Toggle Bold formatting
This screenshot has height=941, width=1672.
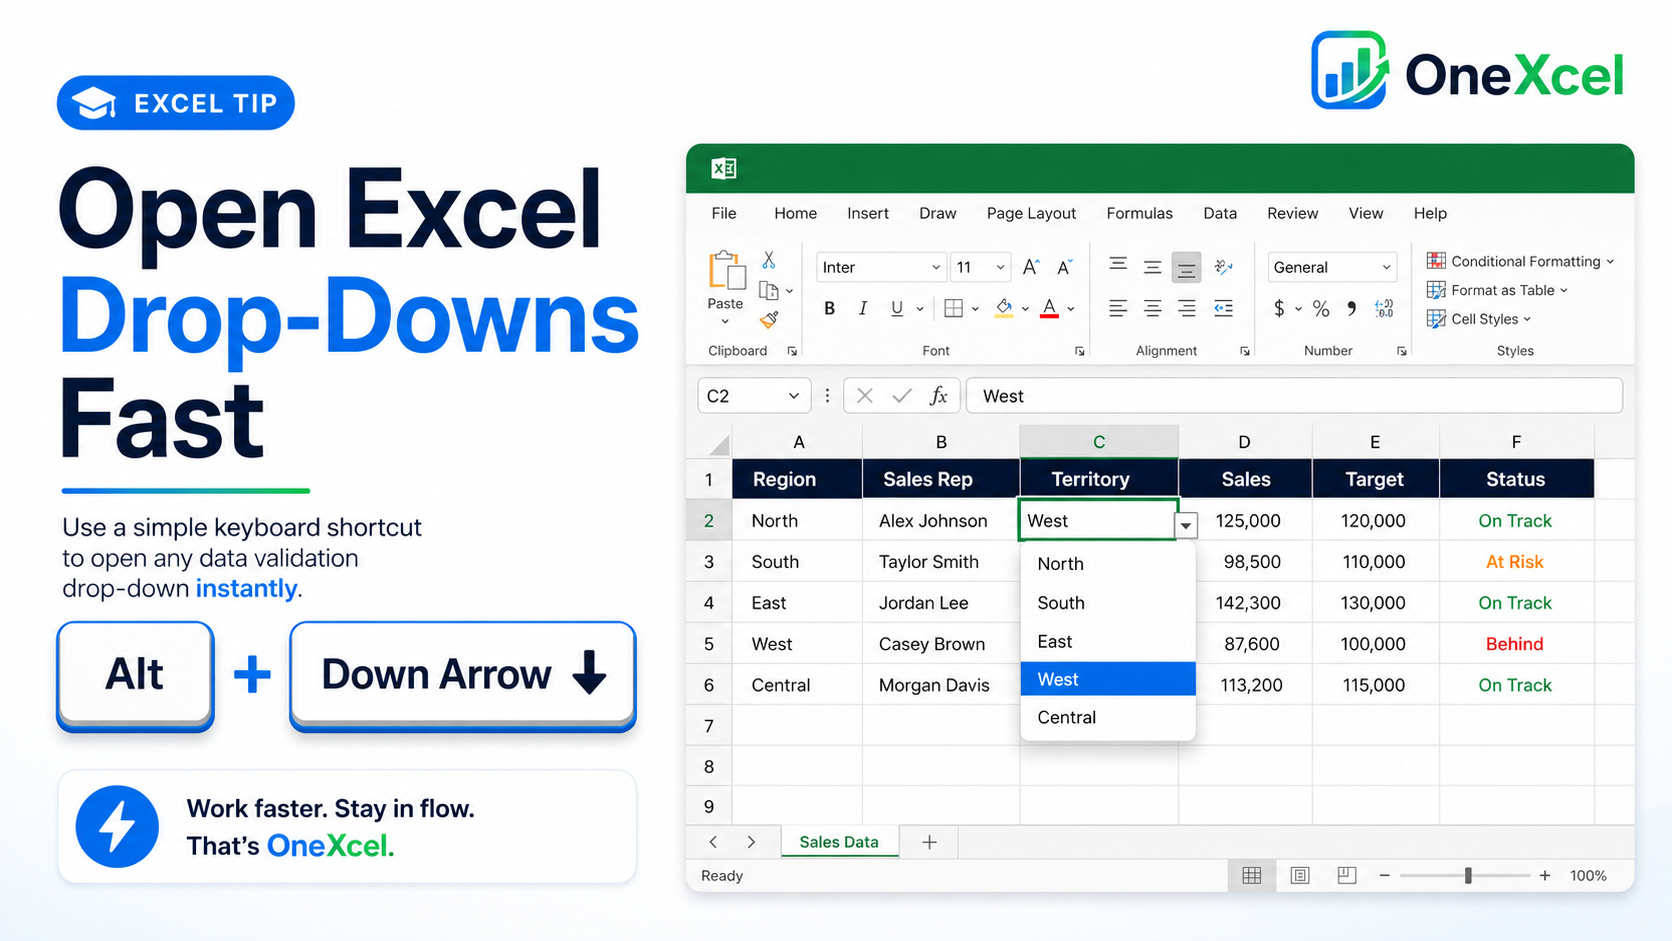tap(829, 309)
